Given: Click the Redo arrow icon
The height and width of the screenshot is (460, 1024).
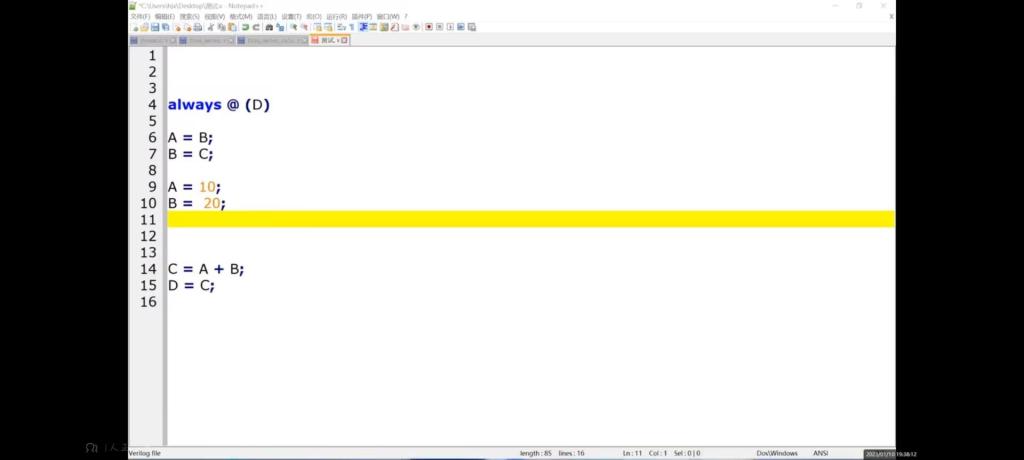Looking at the screenshot, I should (x=255, y=27).
